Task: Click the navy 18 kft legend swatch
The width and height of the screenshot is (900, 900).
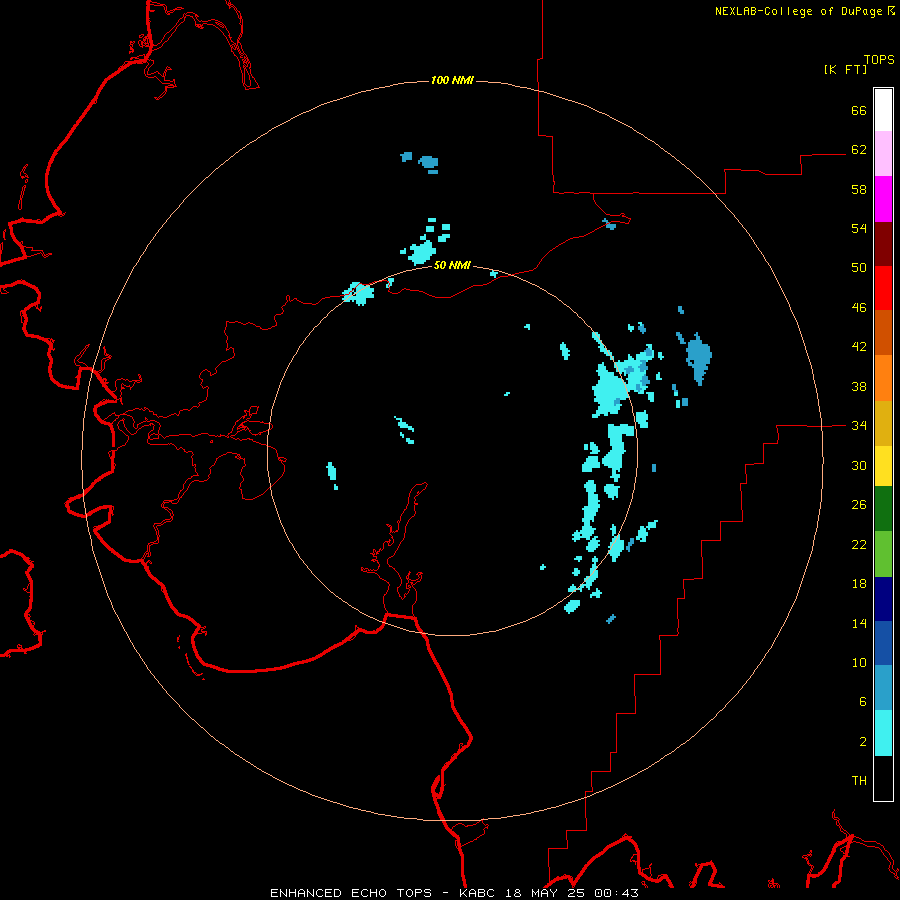Action: pos(883,599)
